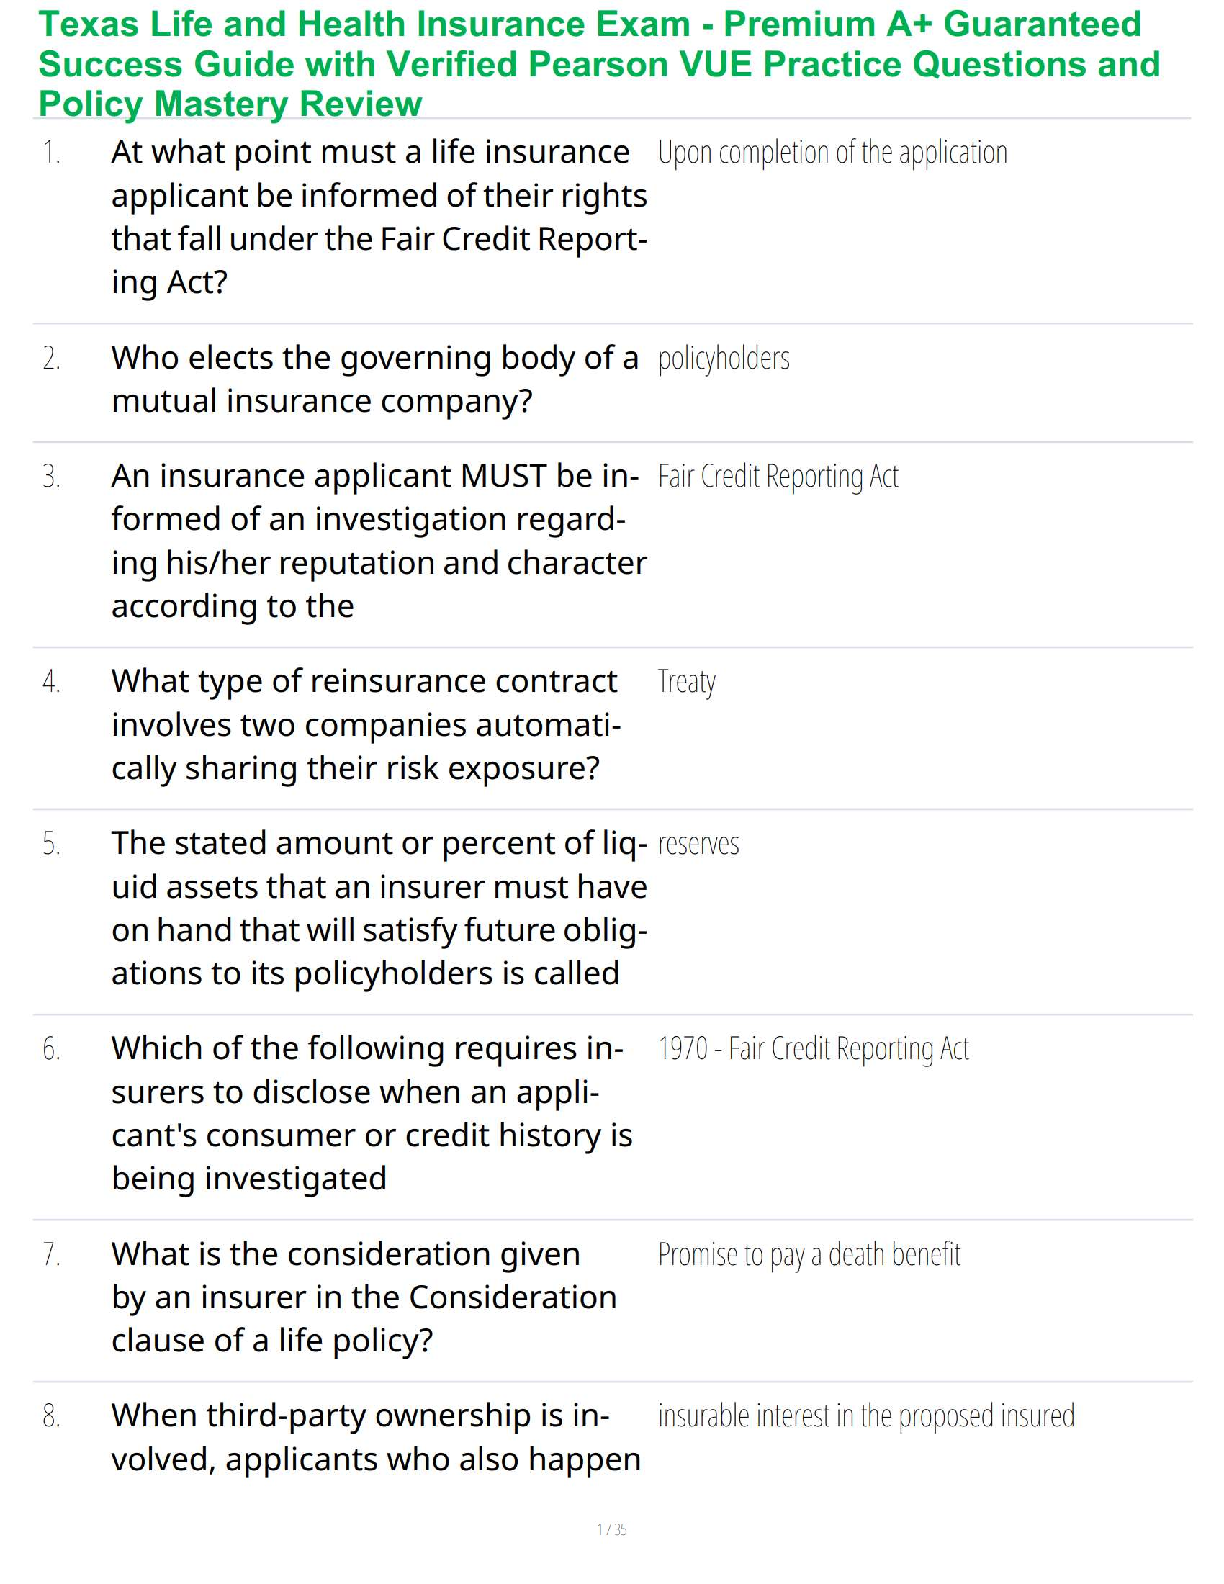Image resolution: width=1224 pixels, height=1584 pixels.
Task: Click the Consideration clause question text
Action: [364, 1297]
